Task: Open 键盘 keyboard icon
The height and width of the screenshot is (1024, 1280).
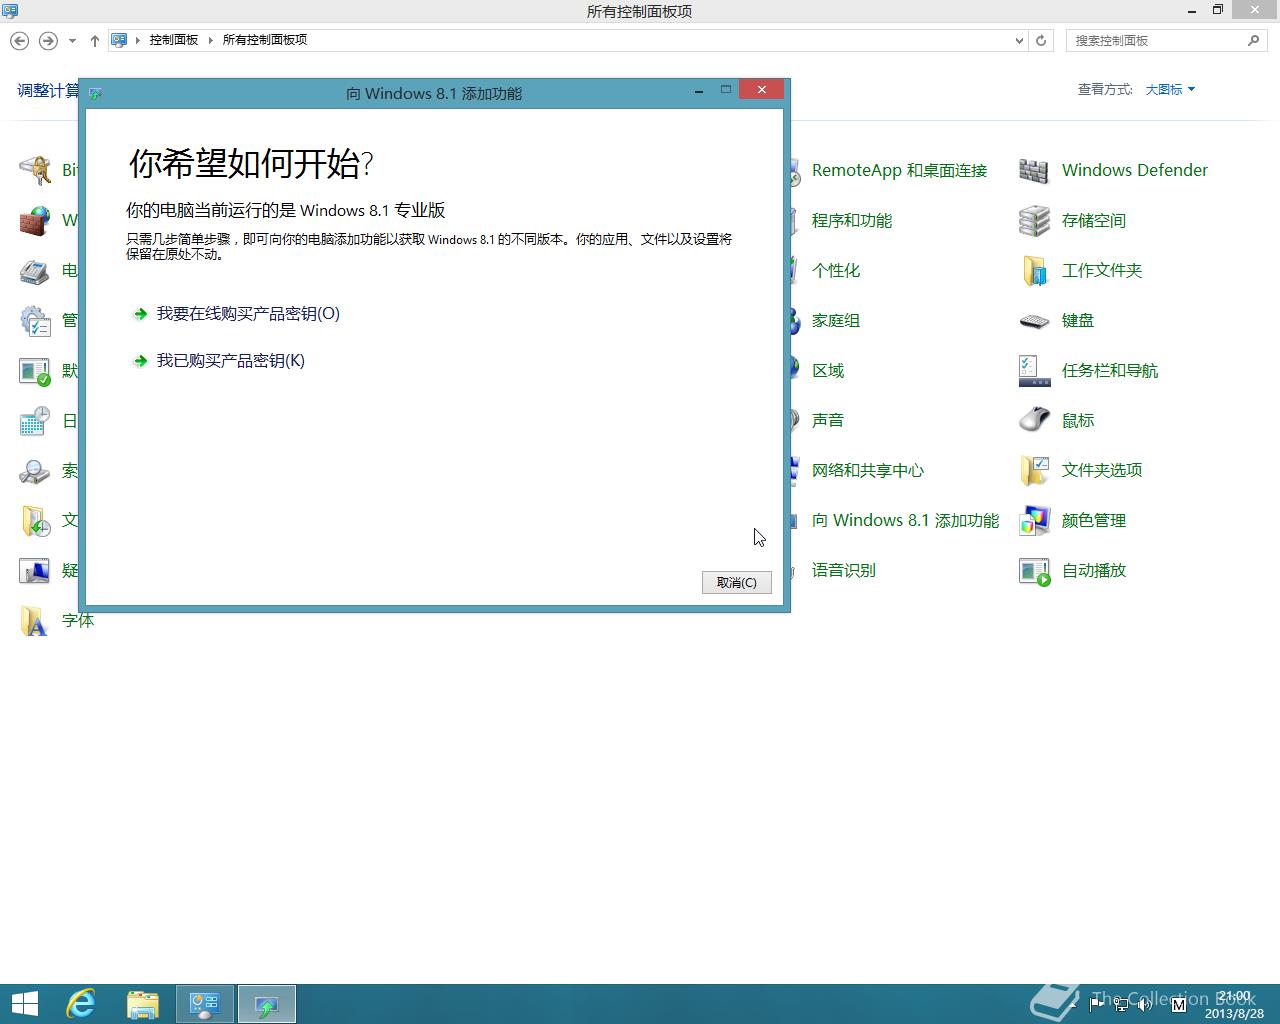Action: pos(1034,320)
